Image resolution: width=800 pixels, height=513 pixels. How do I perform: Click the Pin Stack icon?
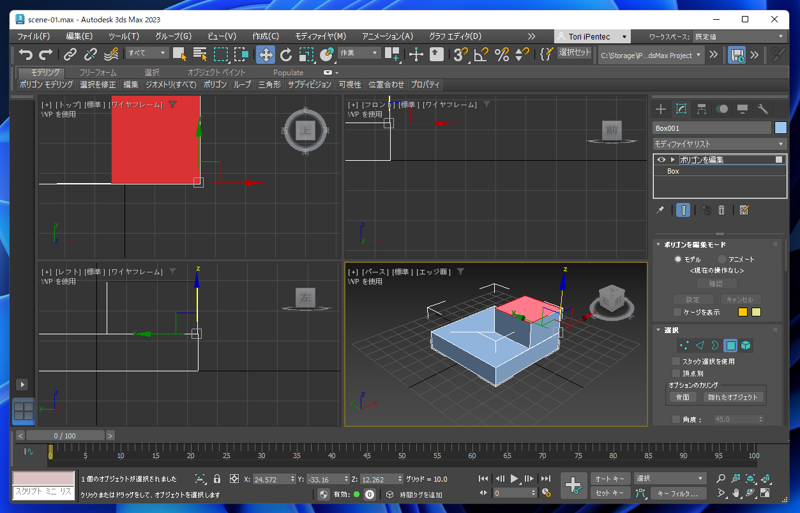[x=660, y=210]
